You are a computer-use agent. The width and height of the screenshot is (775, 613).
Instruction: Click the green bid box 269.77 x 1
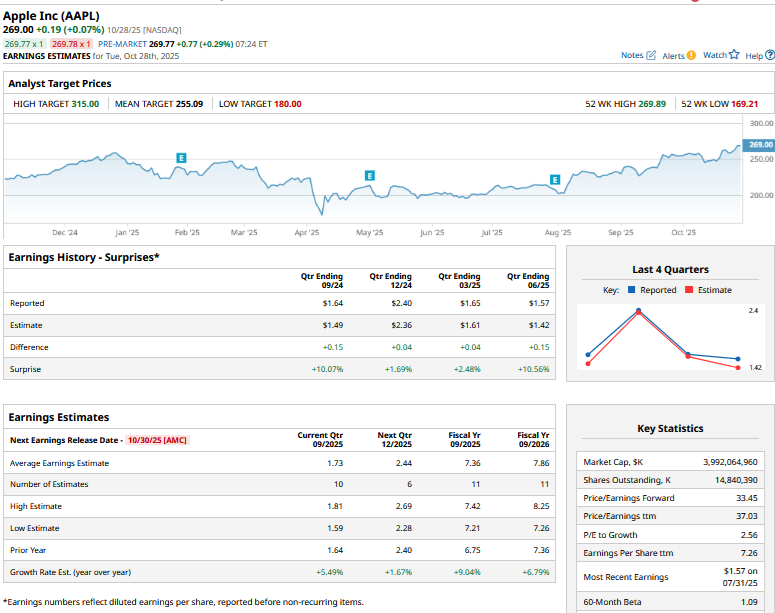coord(24,44)
